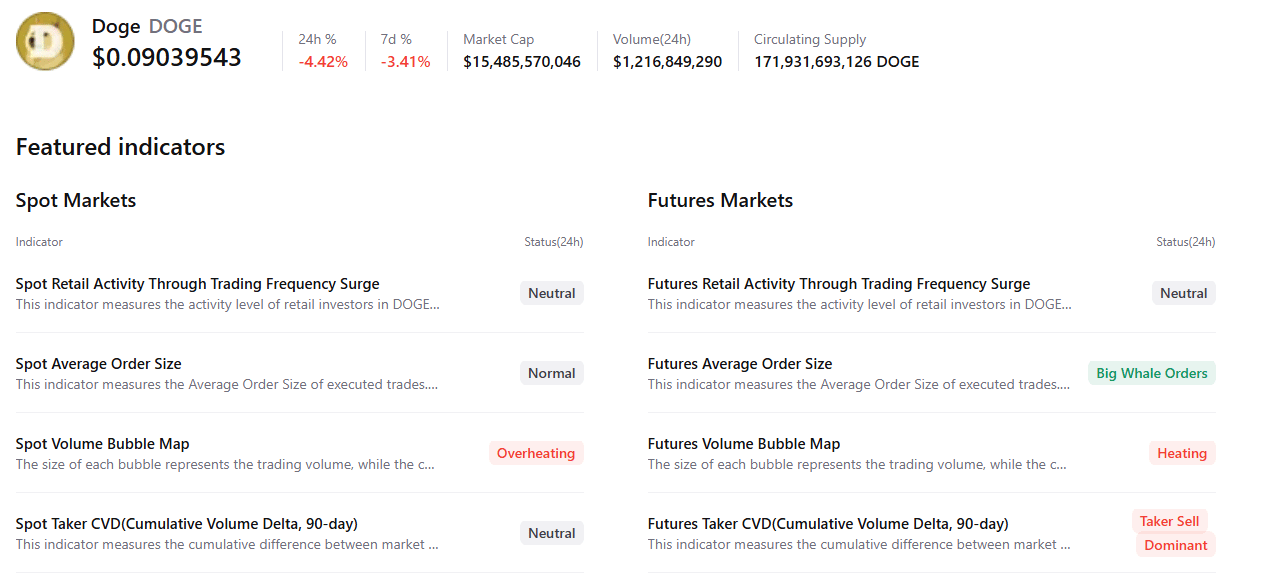
Task: Open the Spot Volume Bubble Map indicator
Action: click(x=103, y=444)
